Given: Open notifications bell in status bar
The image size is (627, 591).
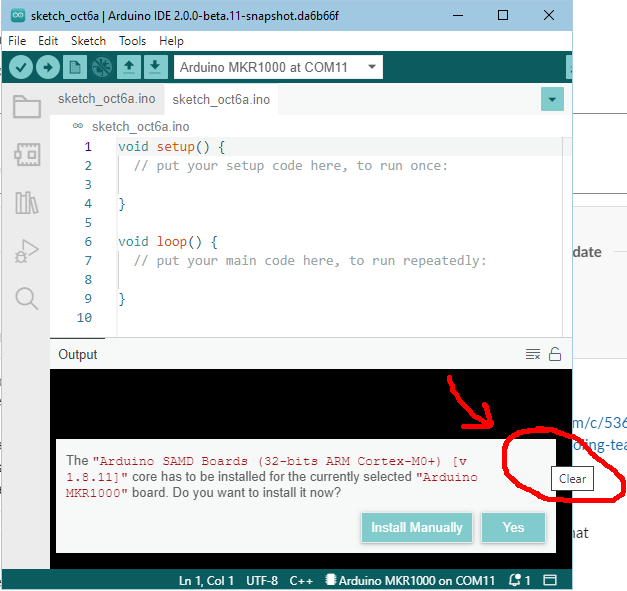Looking at the screenshot, I should pos(518,580).
